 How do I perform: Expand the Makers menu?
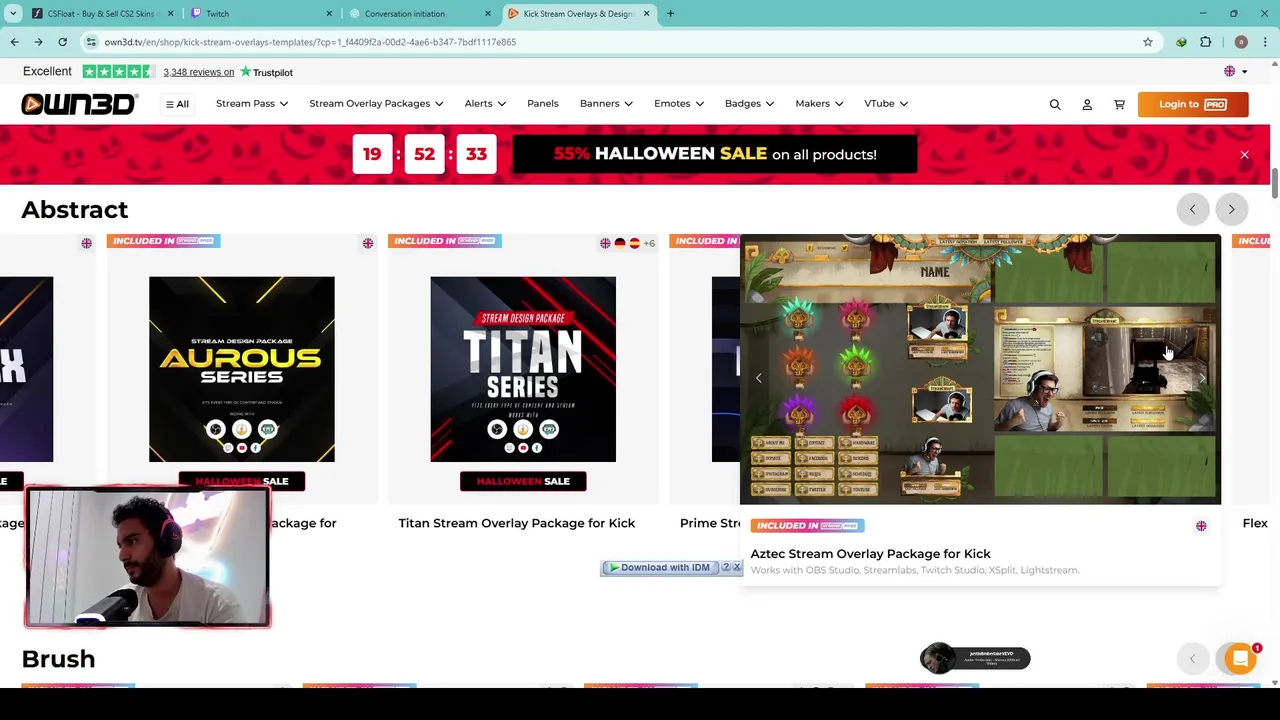point(820,104)
